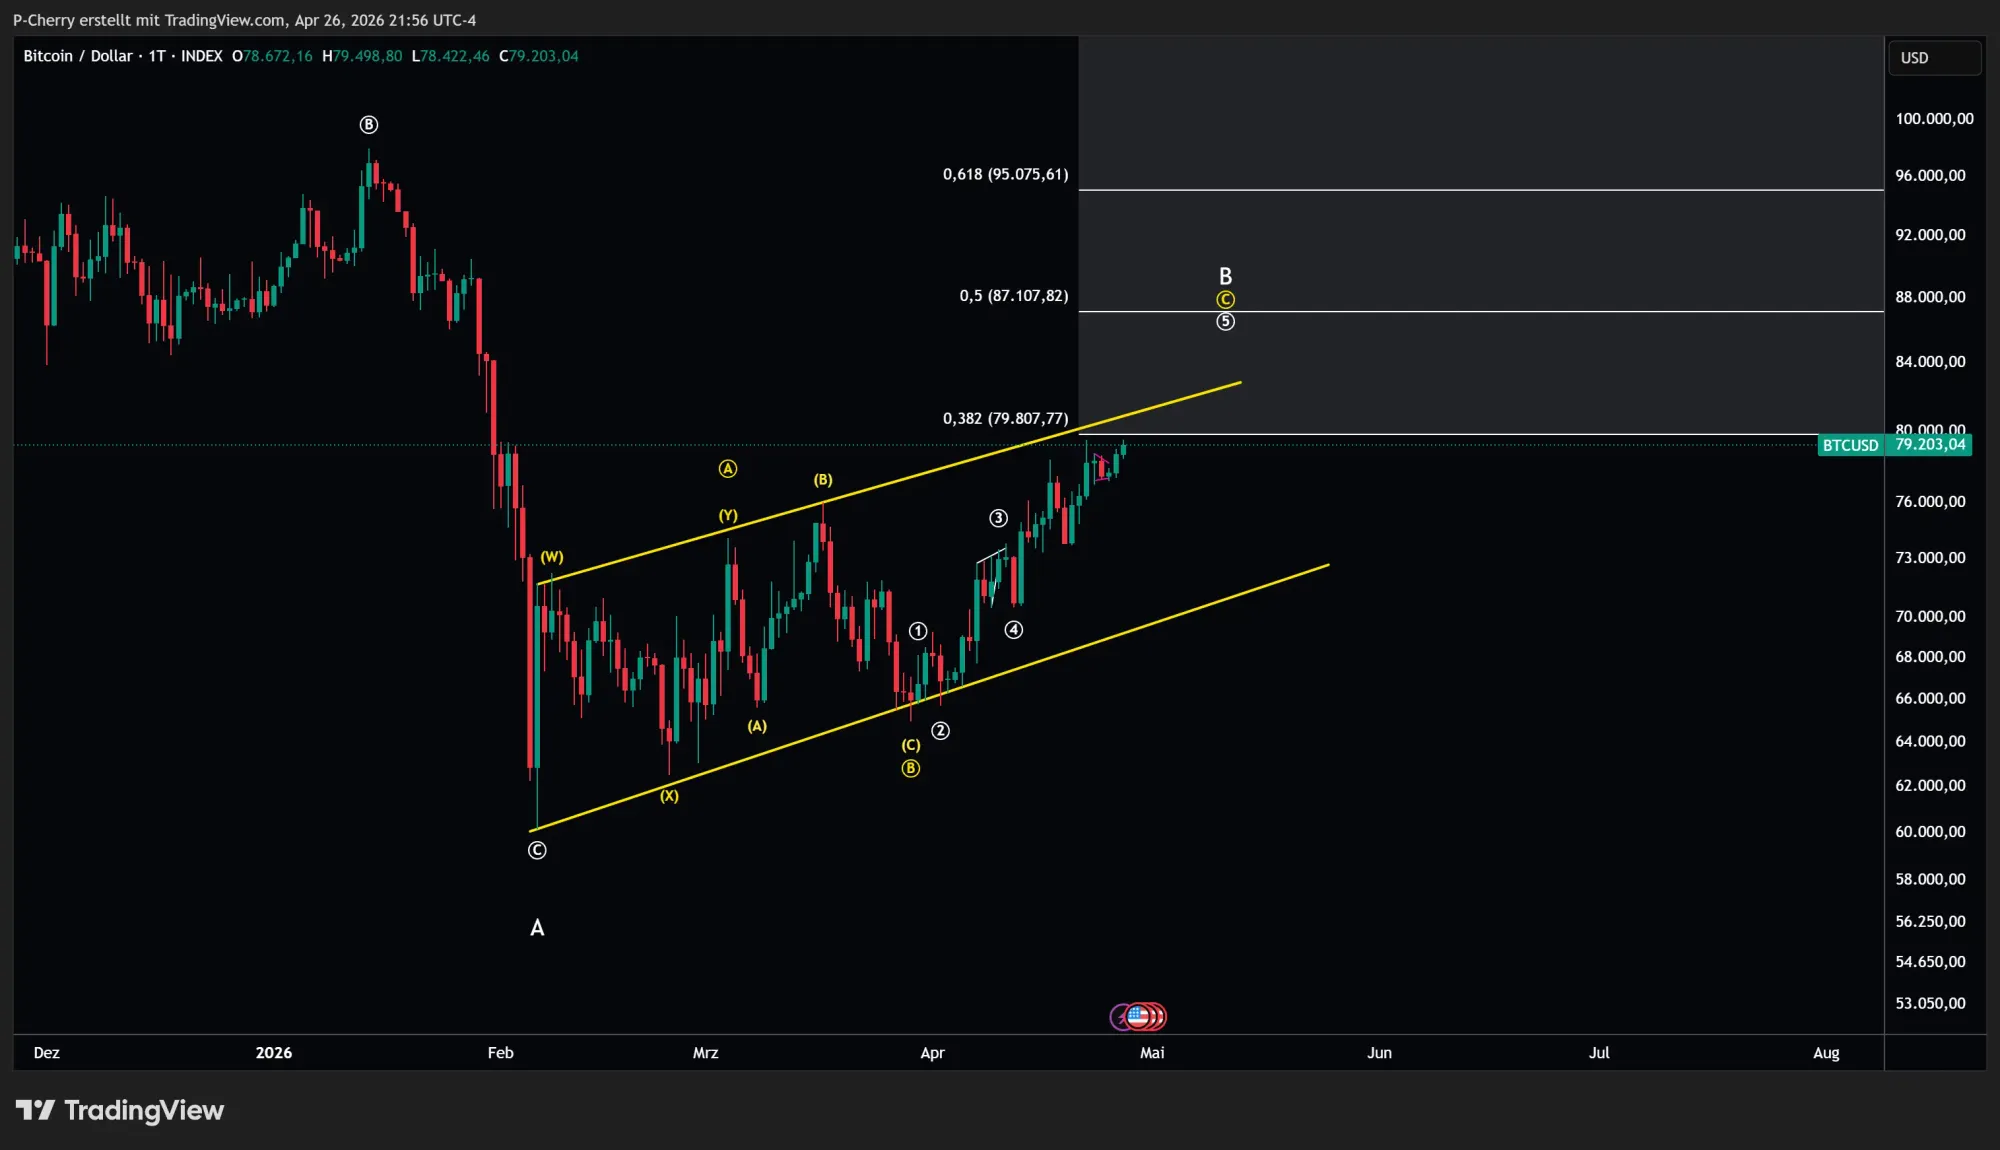Click the Mai label on the time axis
Viewport: 2000px width, 1150px height.
click(1152, 1052)
